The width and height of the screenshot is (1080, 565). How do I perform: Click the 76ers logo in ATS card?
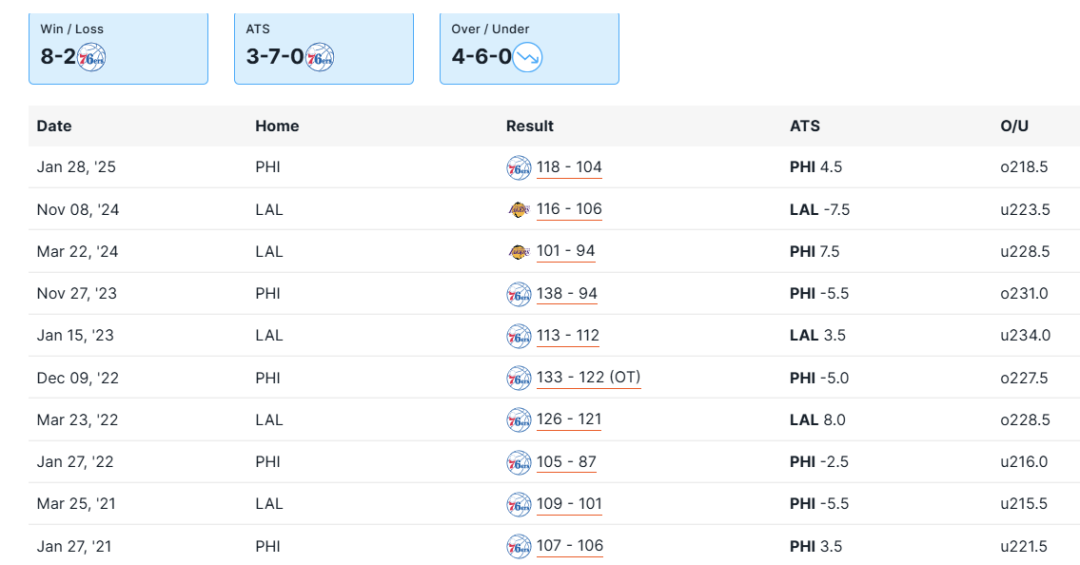(x=319, y=57)
